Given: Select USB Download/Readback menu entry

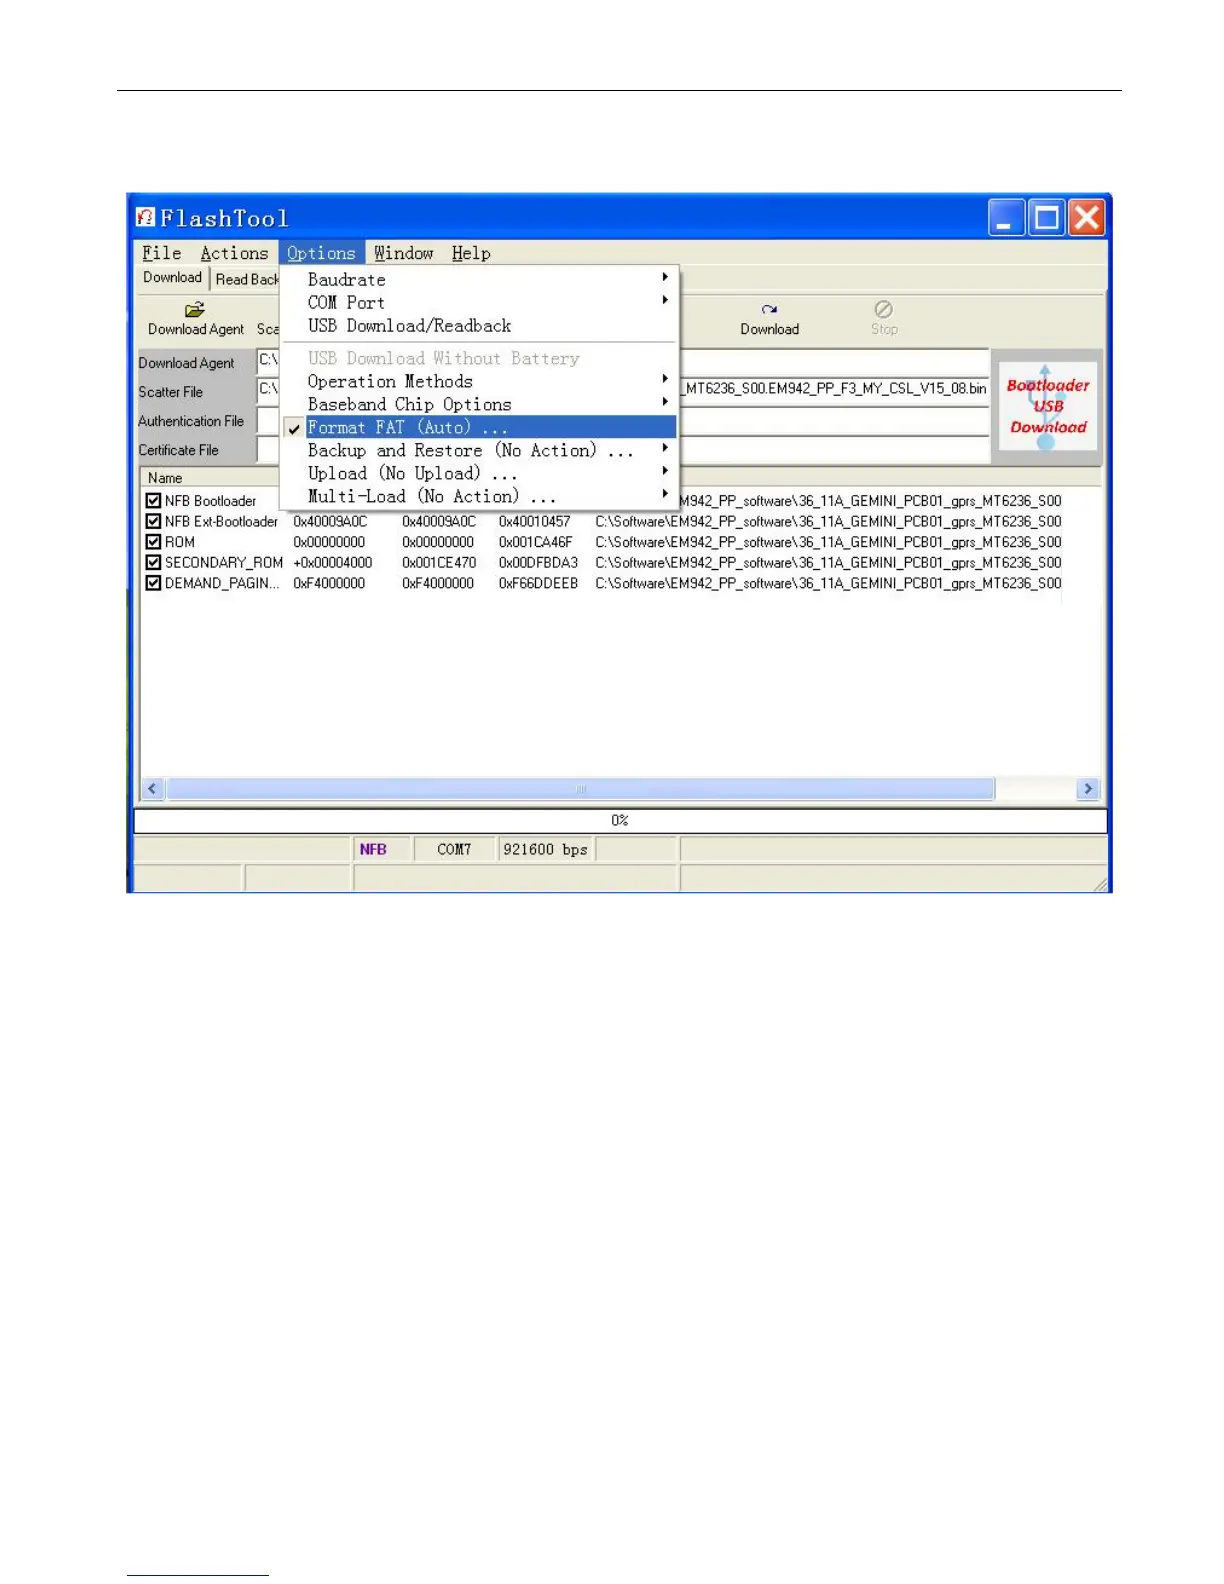Looking at the screenshot, I should pos(480,325).
